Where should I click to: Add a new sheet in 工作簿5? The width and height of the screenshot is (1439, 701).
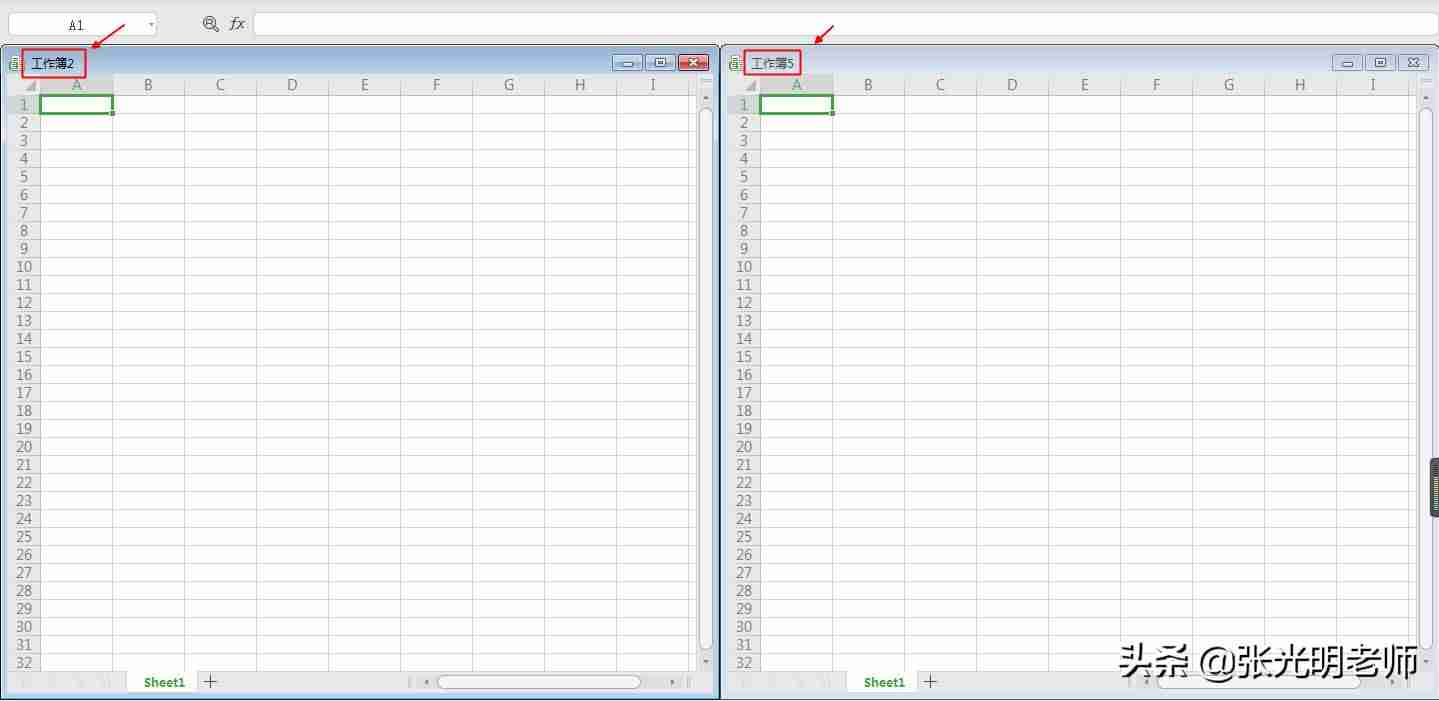[x=930, y=682]
